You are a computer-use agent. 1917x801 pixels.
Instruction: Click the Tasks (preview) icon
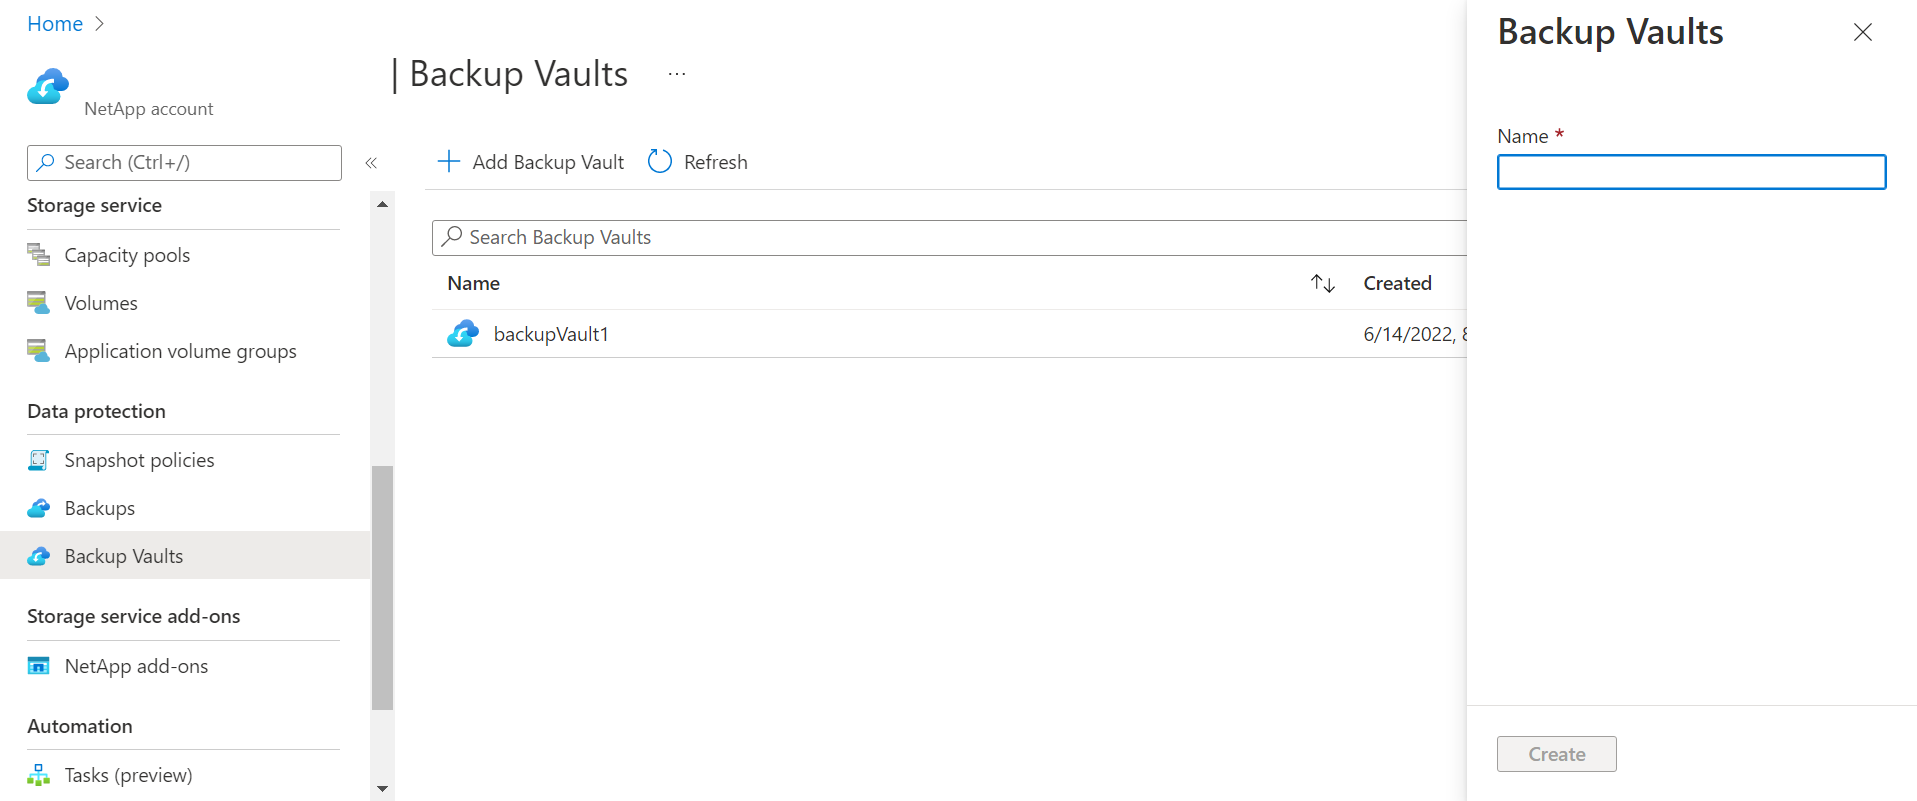[x=38, y=775]
